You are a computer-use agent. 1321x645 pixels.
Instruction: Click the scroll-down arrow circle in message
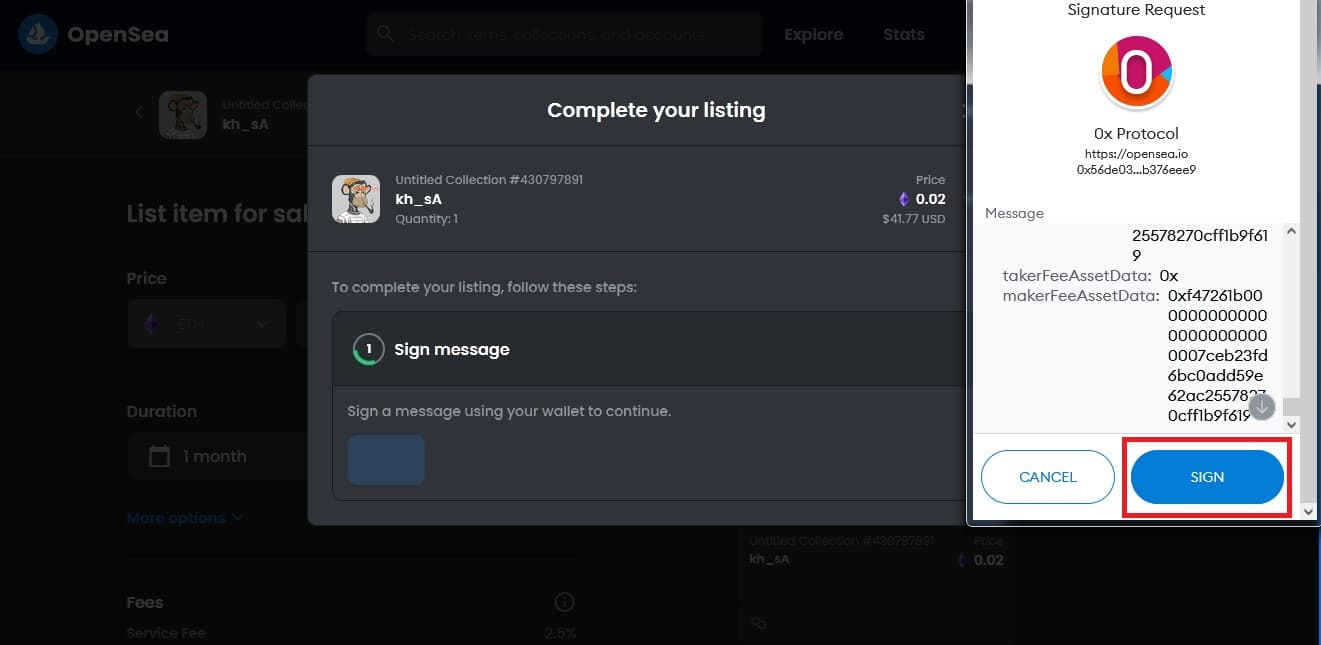point(1262,406)
